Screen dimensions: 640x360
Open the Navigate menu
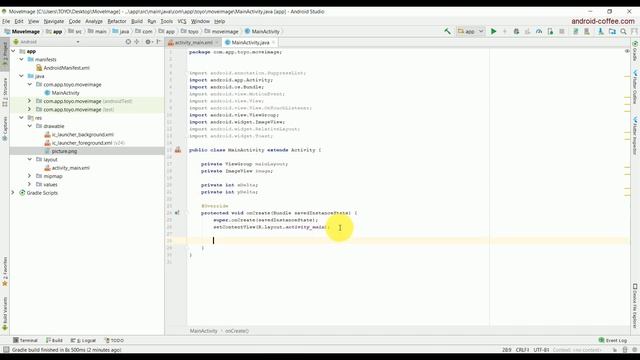click(54, 21)
